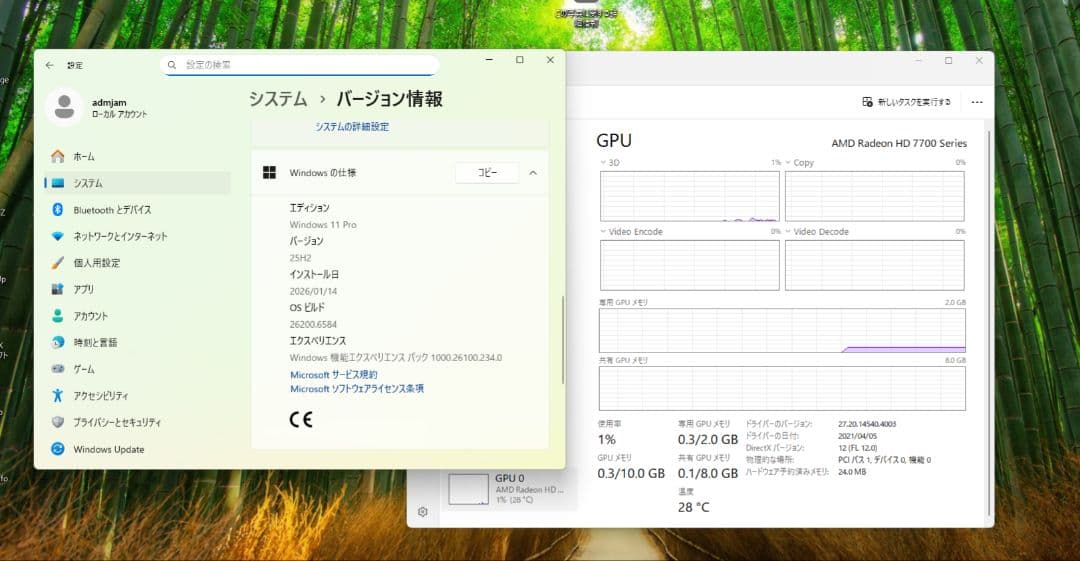This screenshot has height=561, width=1080.
Task: Click the Task Manager vertical scrollbar
Action: click(x=990, y=323)
